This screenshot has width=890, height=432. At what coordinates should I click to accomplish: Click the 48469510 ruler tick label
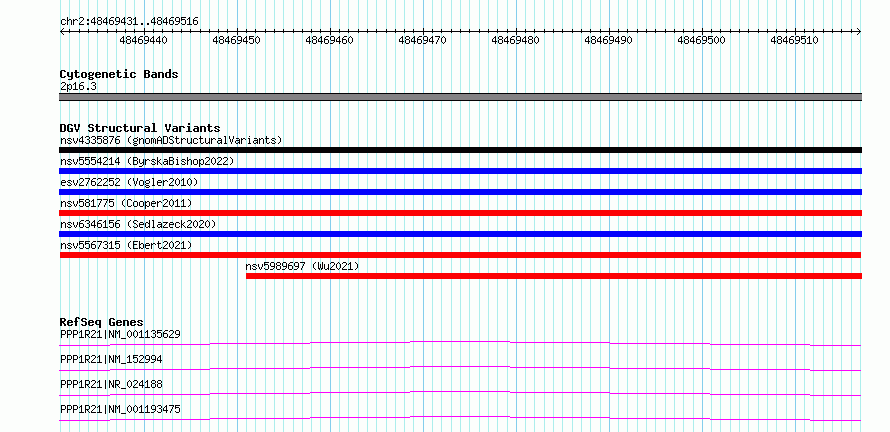coord(795,40)
